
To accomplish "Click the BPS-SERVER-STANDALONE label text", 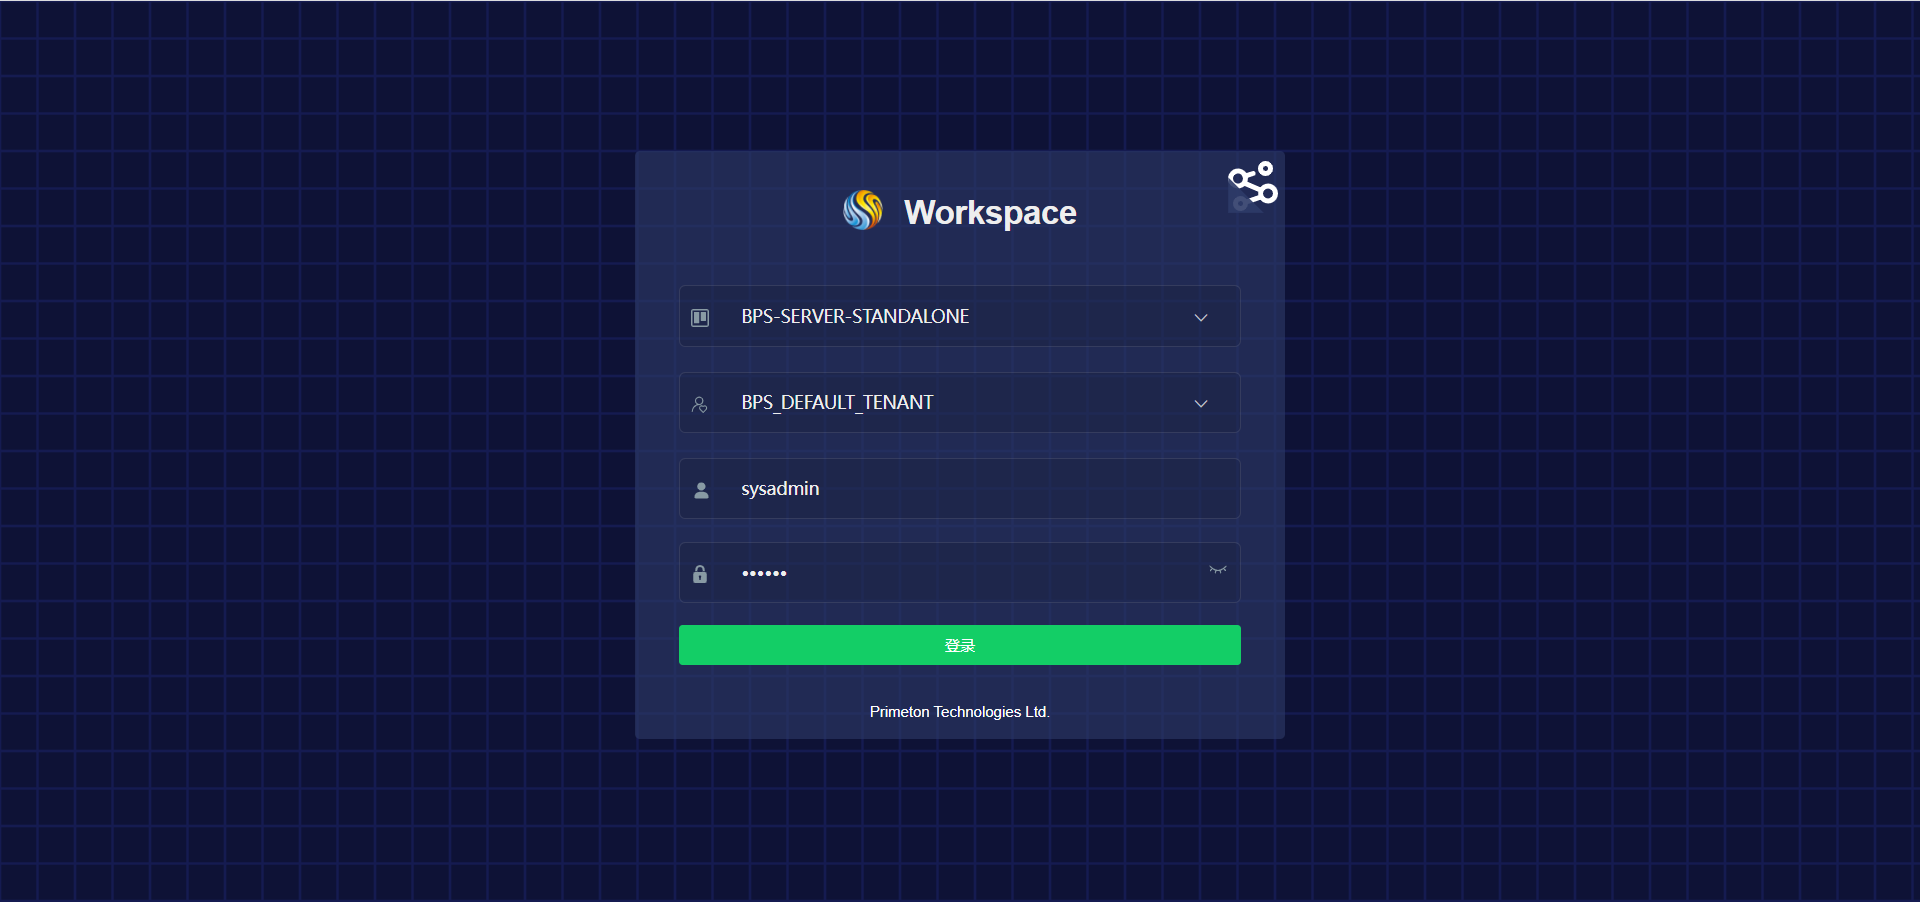I will click(855, 317).
